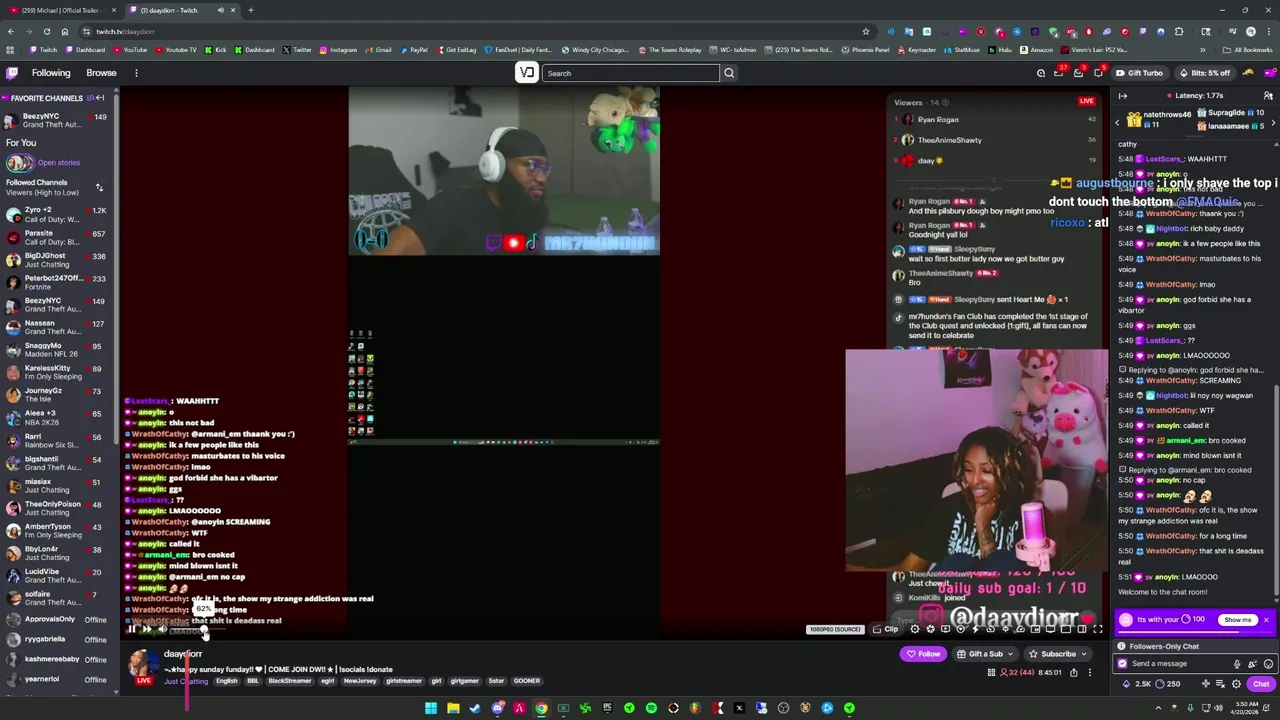Screen dimensions: 1280x720
Task: Focus the Twitch search field
Action: point(630,73)
